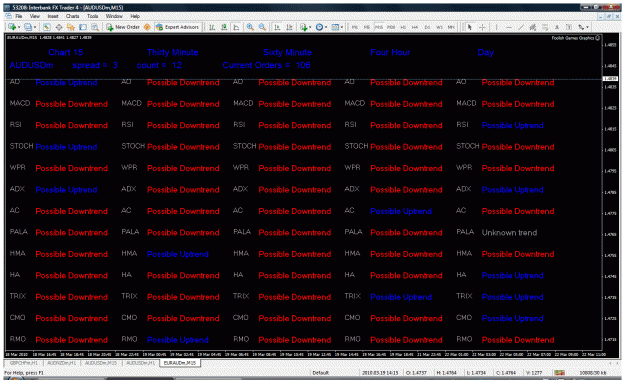Open the Strategy Tester magnifier icon
Viewport: 625px width, 380px height.
(95, 27)
